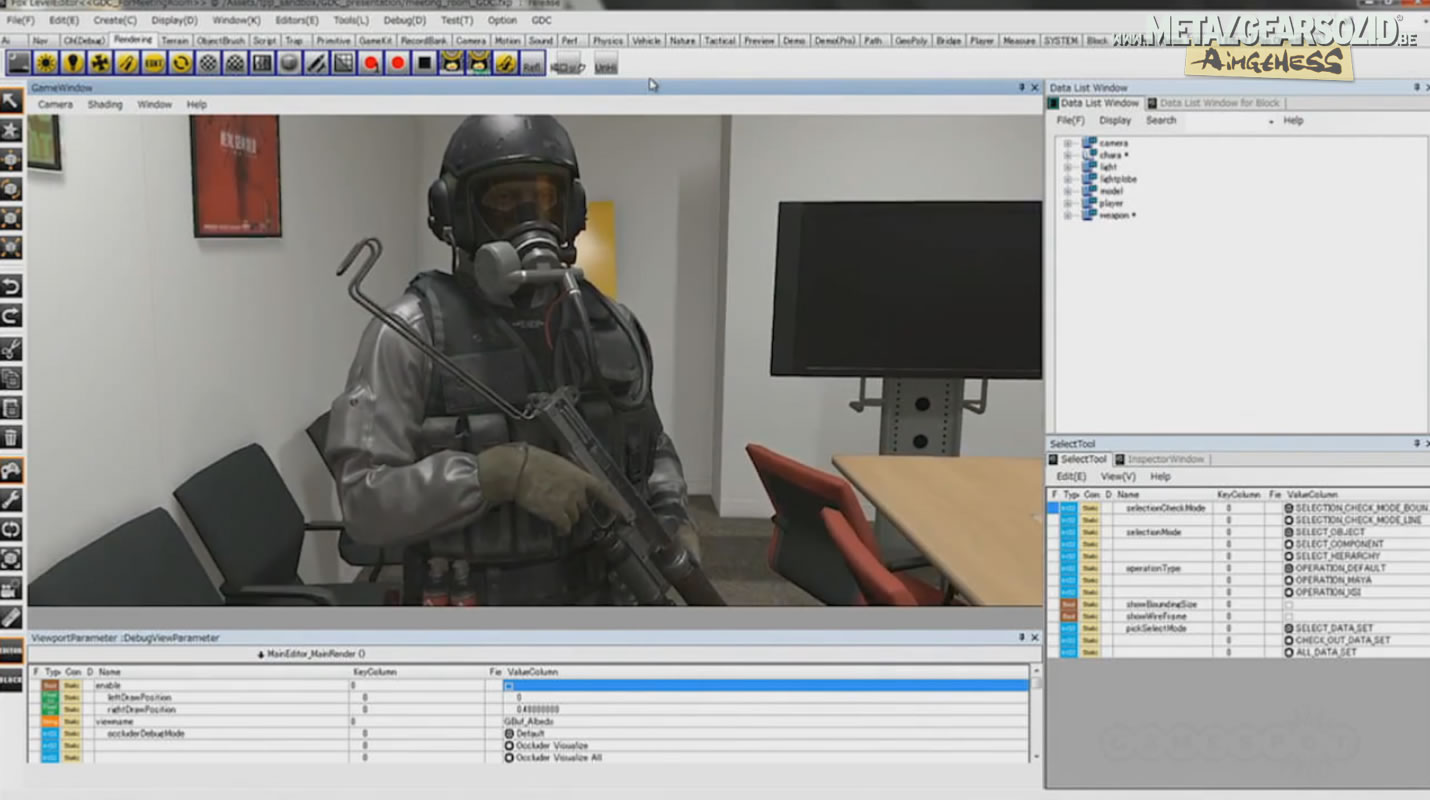
Task: Click the black square stop icon
Action: coord(425,63)
